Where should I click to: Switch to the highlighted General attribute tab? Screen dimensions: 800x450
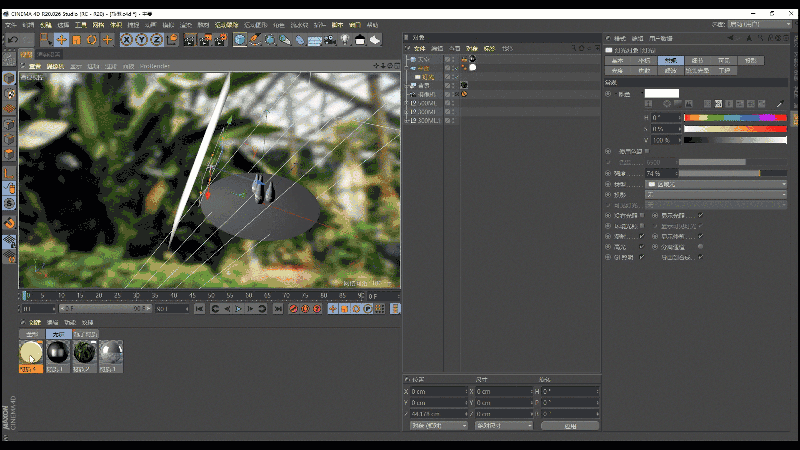[671, 61]
